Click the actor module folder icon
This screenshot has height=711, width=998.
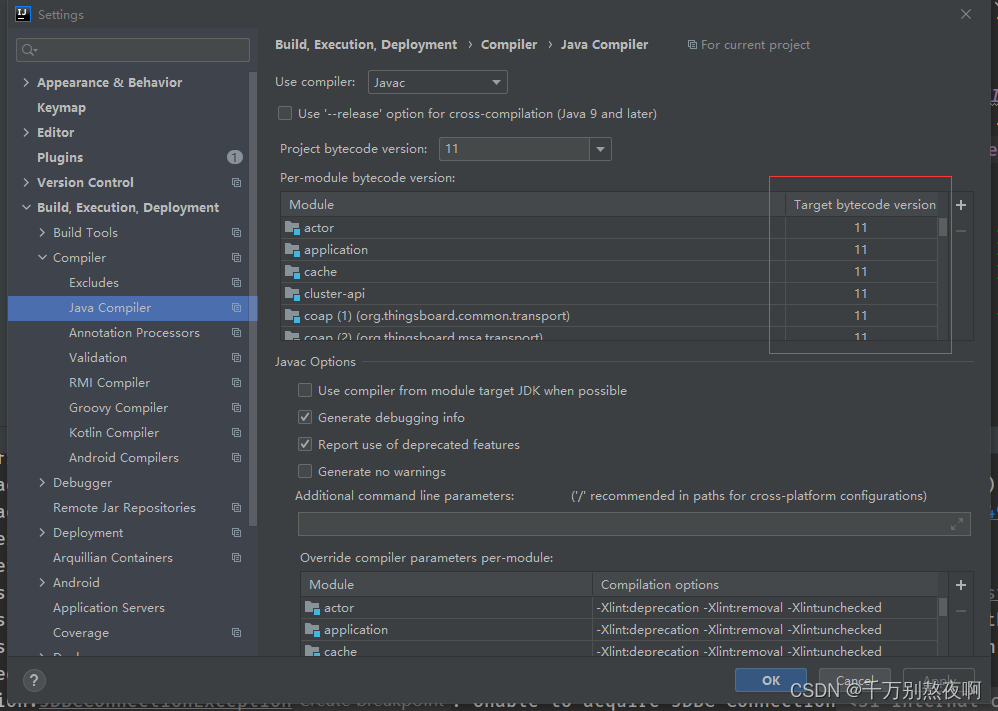(x=292, y=227)
